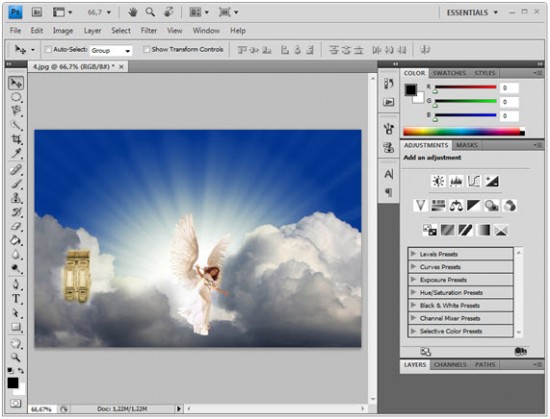Launch Bridge from the application bar
Viewport: 550px width, 419px height.
(36, 12)
